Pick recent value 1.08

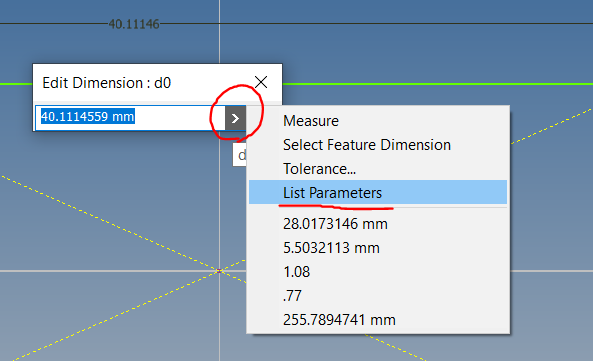tap(377, 272)
